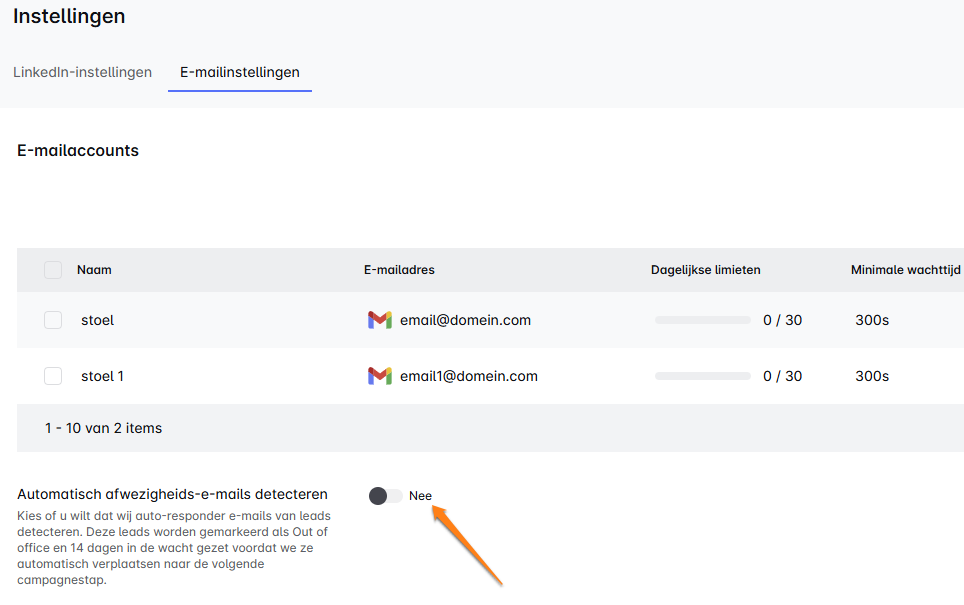Open the email@domein.com address

point(465,320)
